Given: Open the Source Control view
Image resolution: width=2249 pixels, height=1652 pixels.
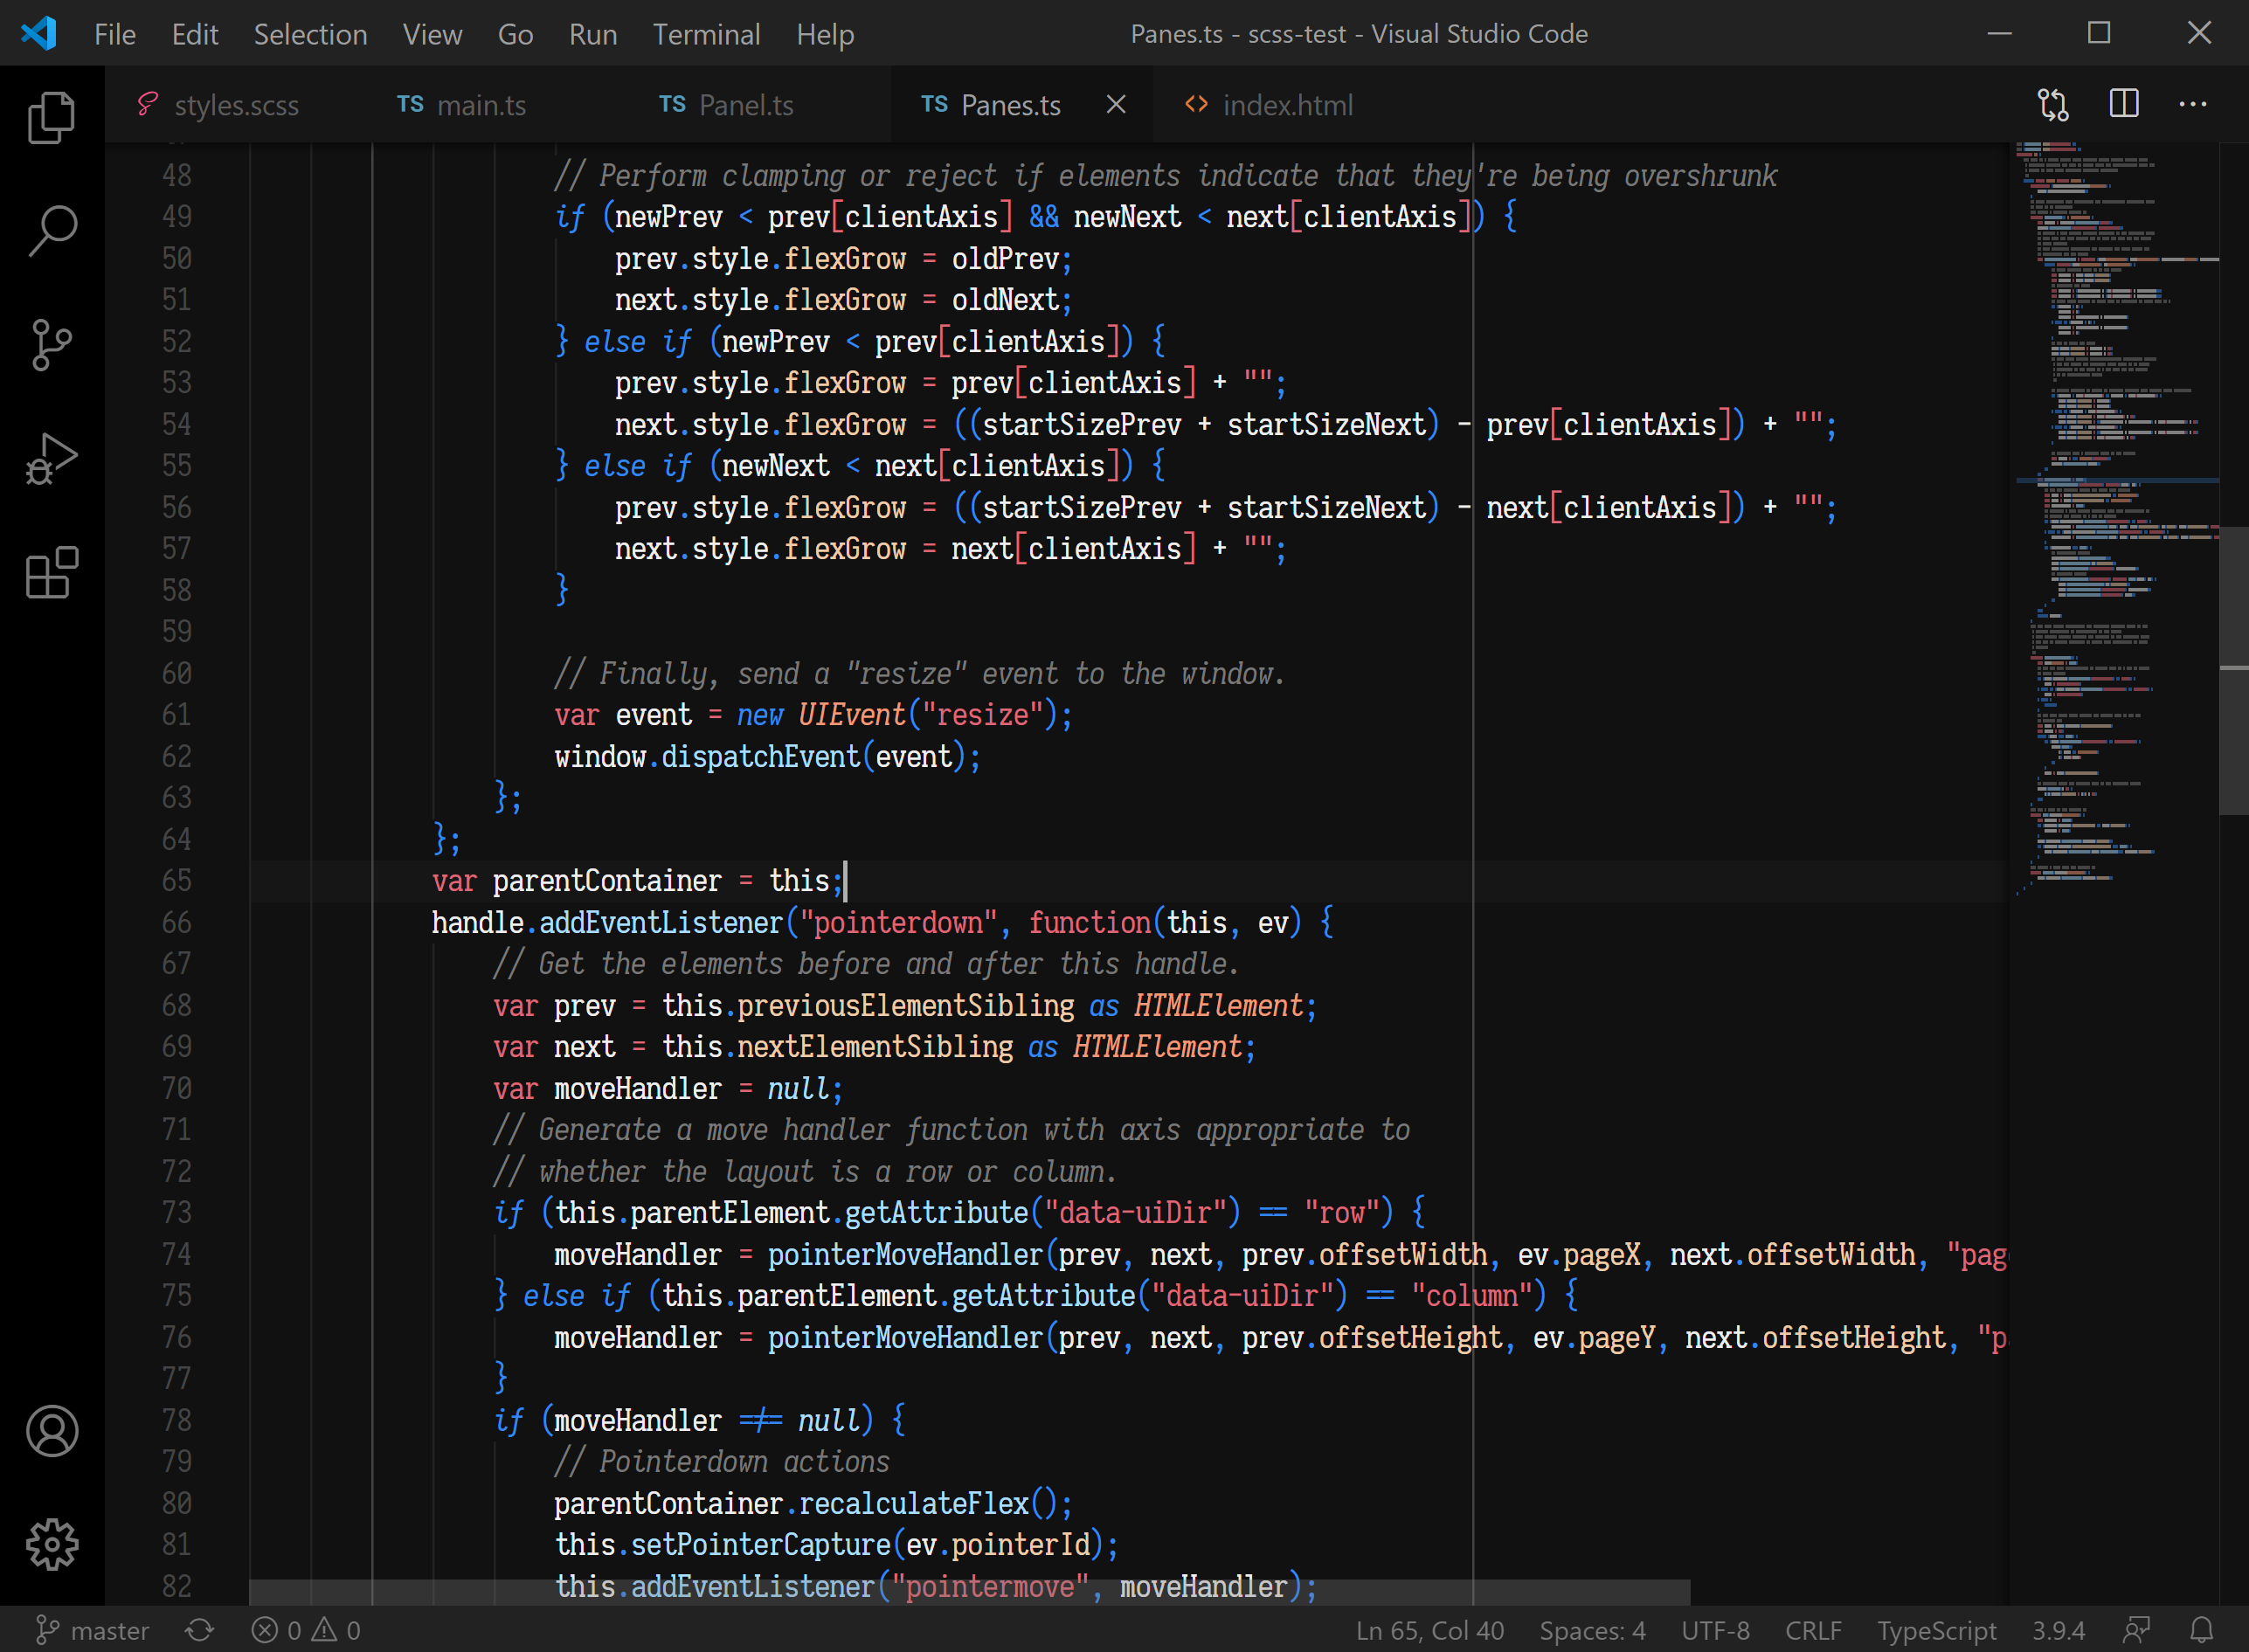Looking at the screenshot, I should 52,345.
